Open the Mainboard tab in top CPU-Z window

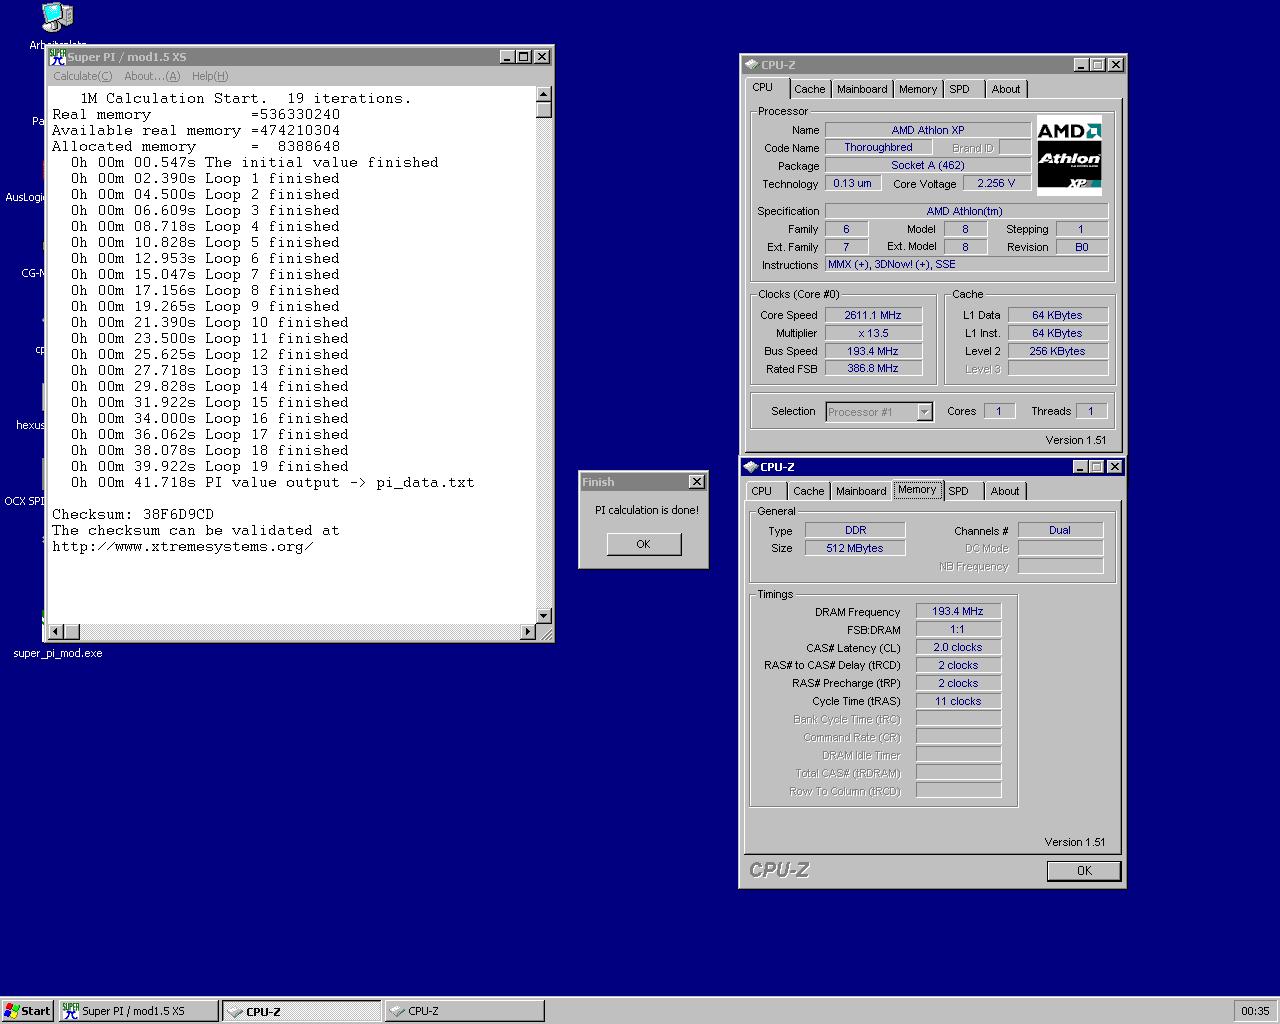point(862,89)
